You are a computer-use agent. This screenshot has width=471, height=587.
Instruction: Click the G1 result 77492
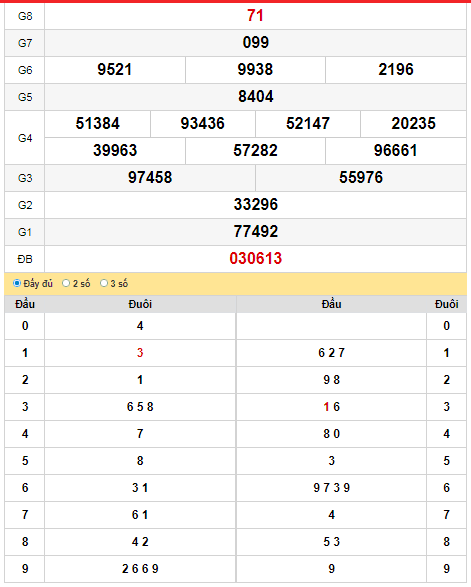[255, 232]
